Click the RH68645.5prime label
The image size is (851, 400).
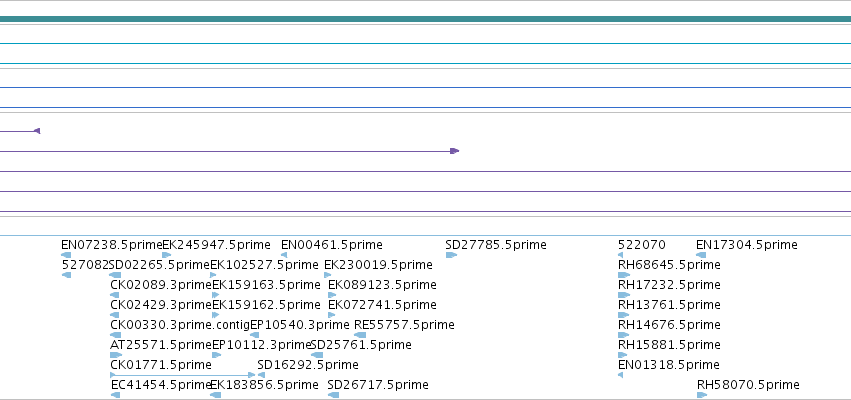(669, 265)
